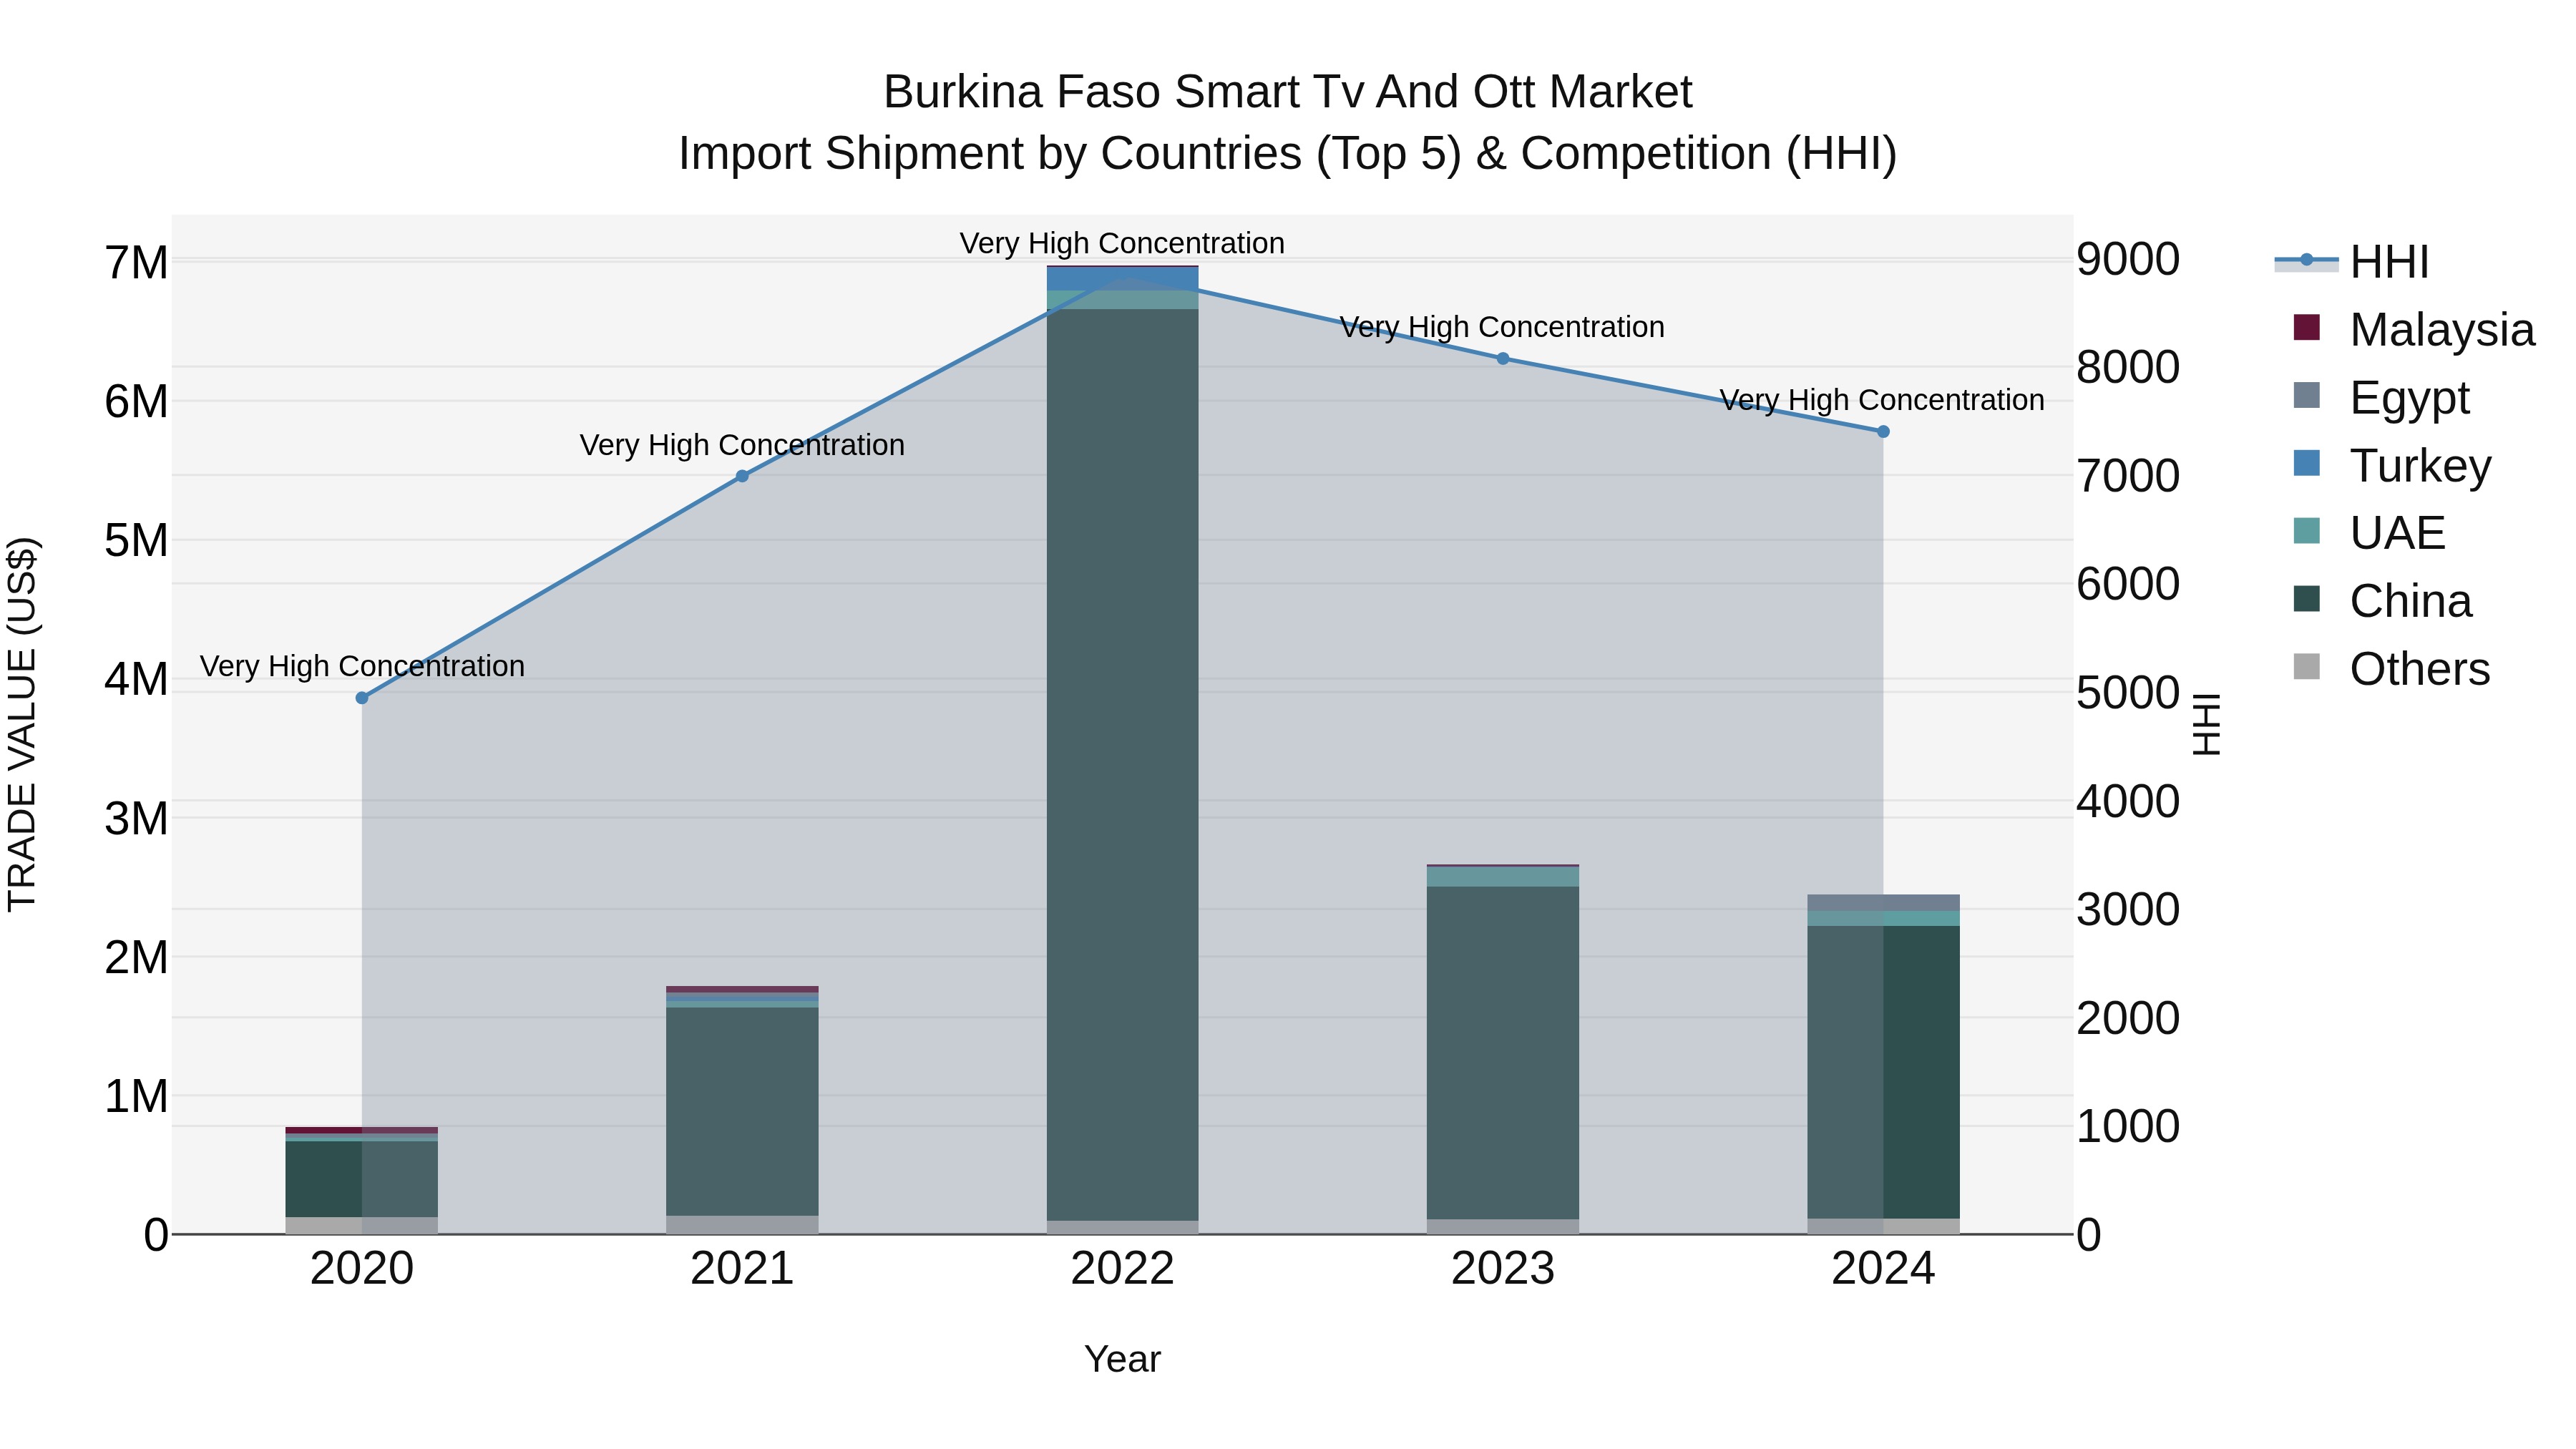Click the 1M tick on trade value axis
Screen dimensions: 2576x1449
(137, 1097)
